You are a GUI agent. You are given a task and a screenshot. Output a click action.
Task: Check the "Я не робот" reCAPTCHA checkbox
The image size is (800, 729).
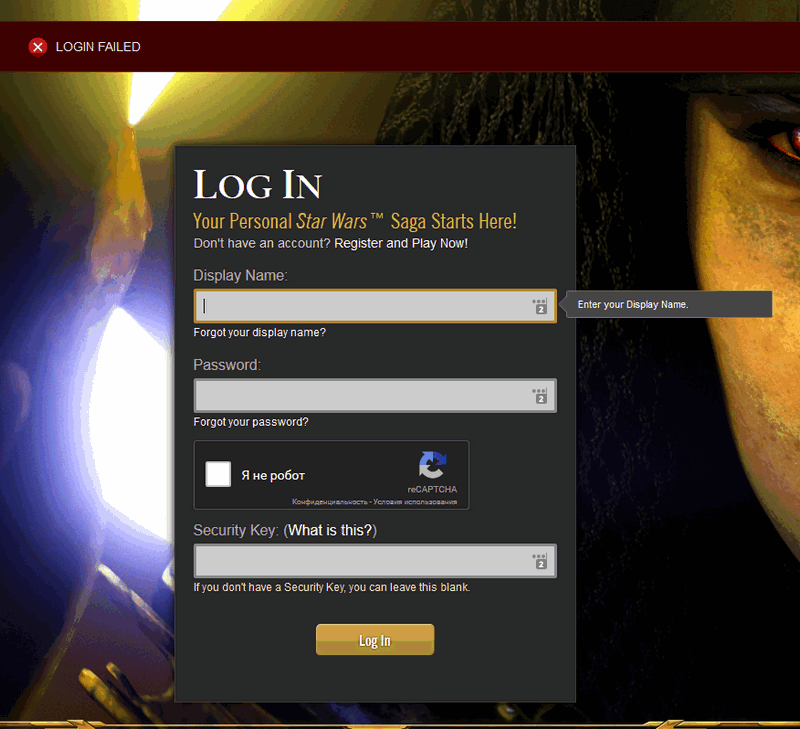218,474
